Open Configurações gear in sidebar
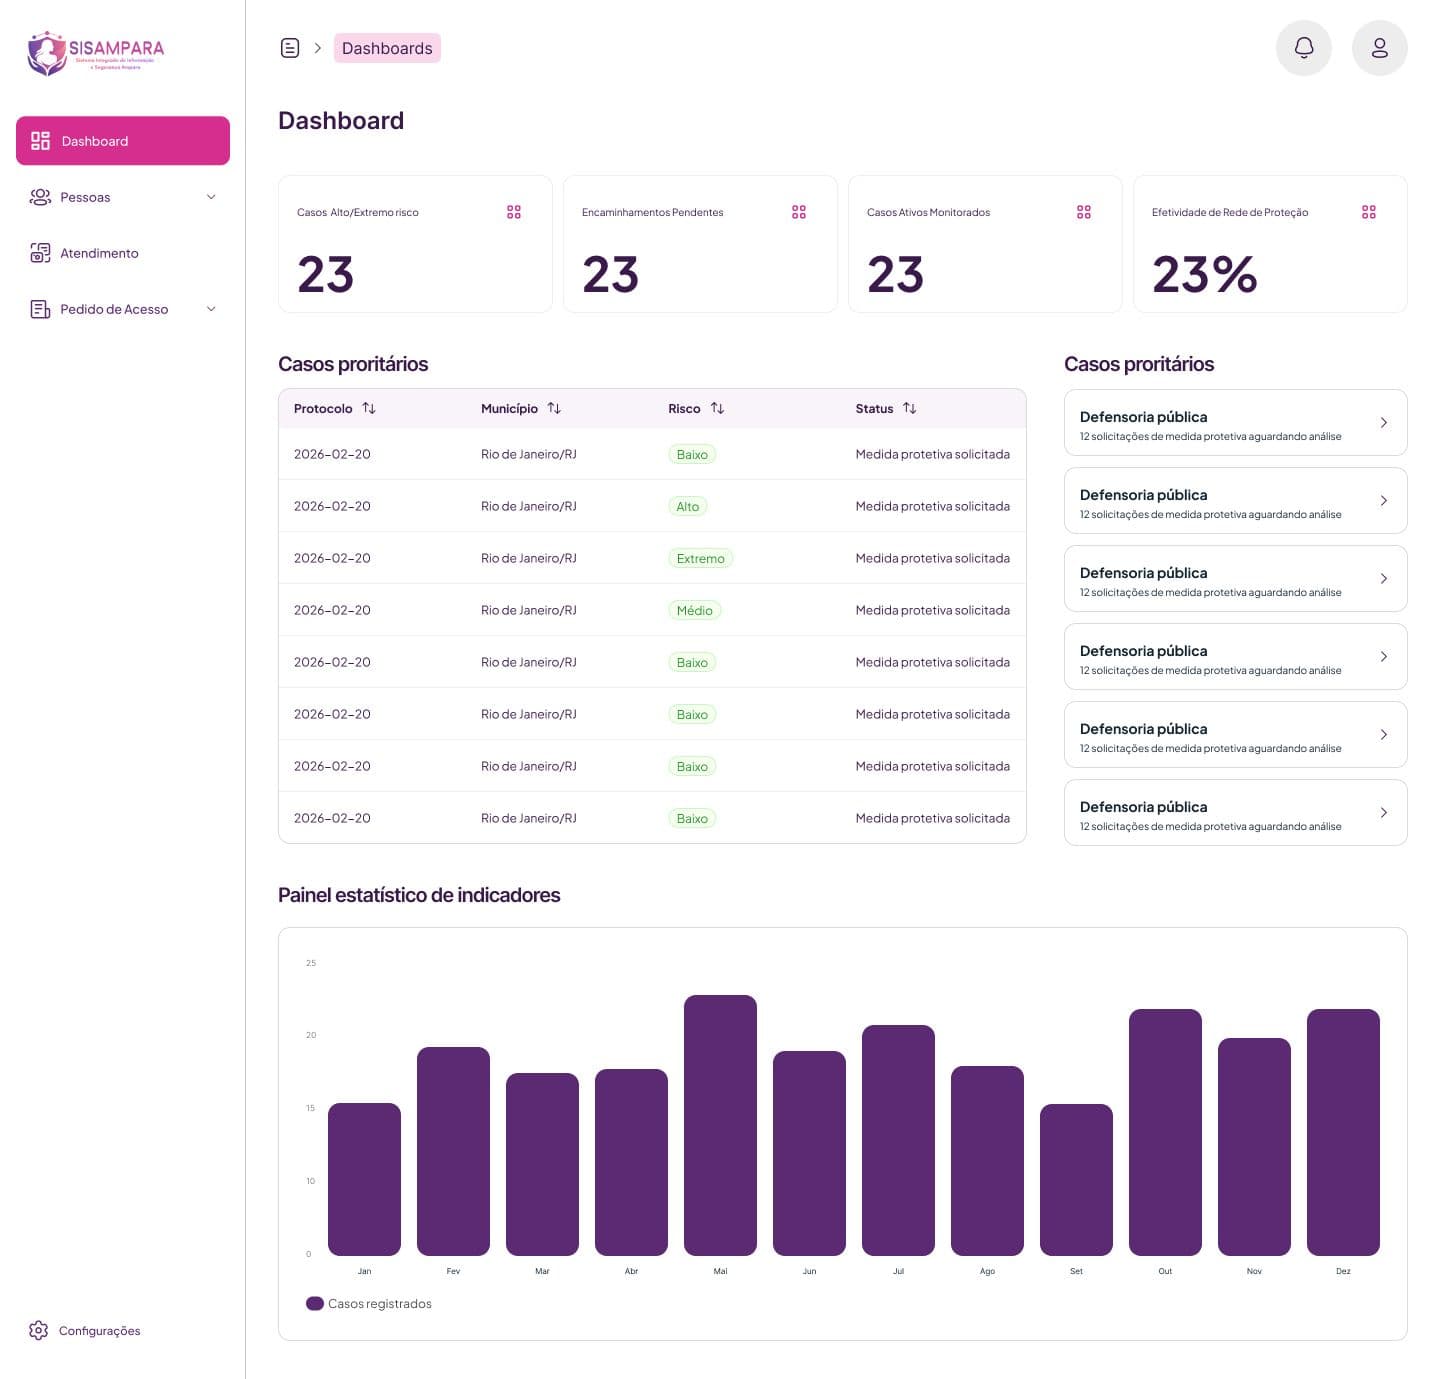1440x1379 pixels. coord(39,1330)
